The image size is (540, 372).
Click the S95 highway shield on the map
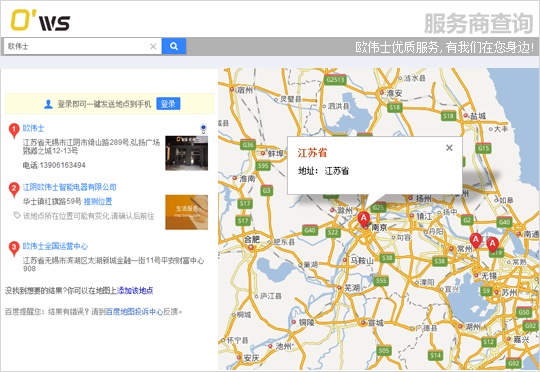(x=262, y=166)
